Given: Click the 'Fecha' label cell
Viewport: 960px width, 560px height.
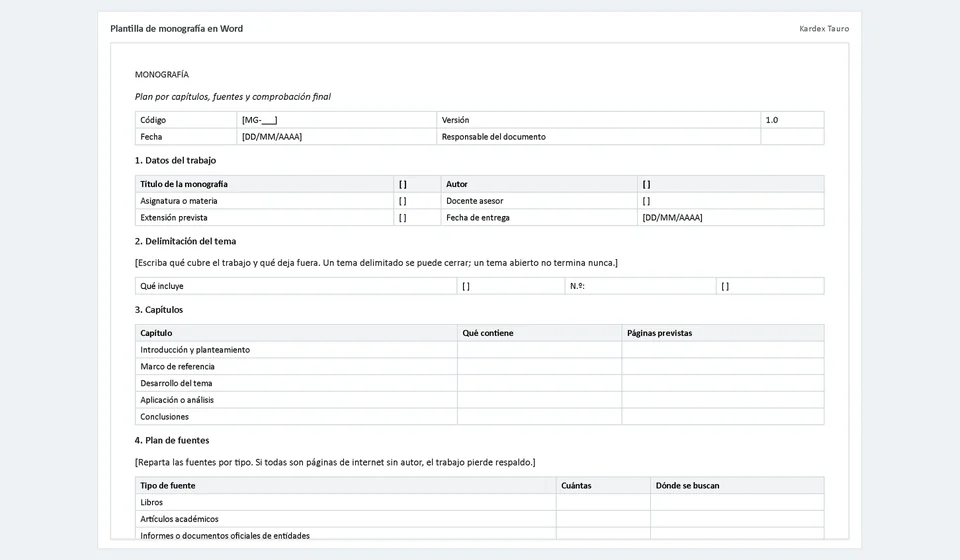Looking at the screenshot, I should (x=186, y=136).
